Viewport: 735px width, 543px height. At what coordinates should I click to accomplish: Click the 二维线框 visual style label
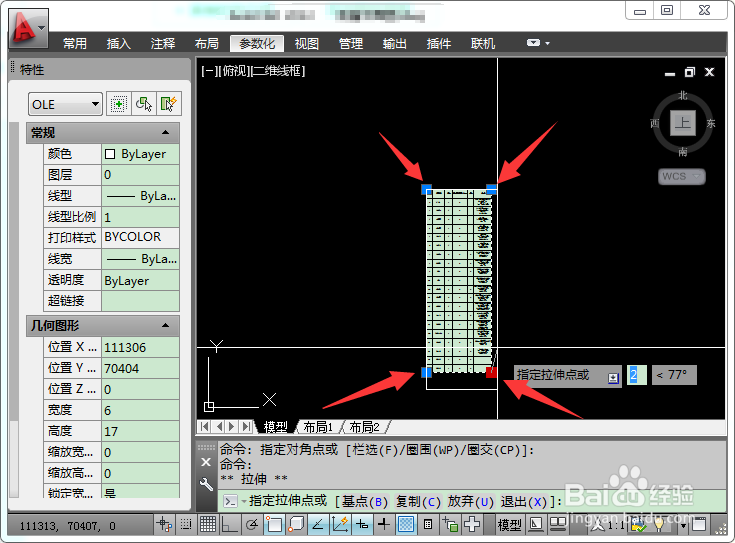tap(278, 71)
